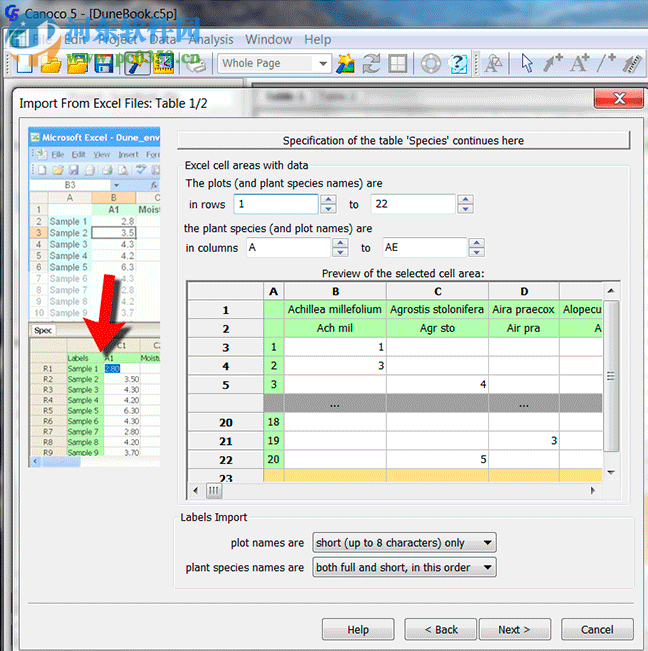Click row header 22 in preview
Viewport: 648px width, 651px height.
(225, 460)
